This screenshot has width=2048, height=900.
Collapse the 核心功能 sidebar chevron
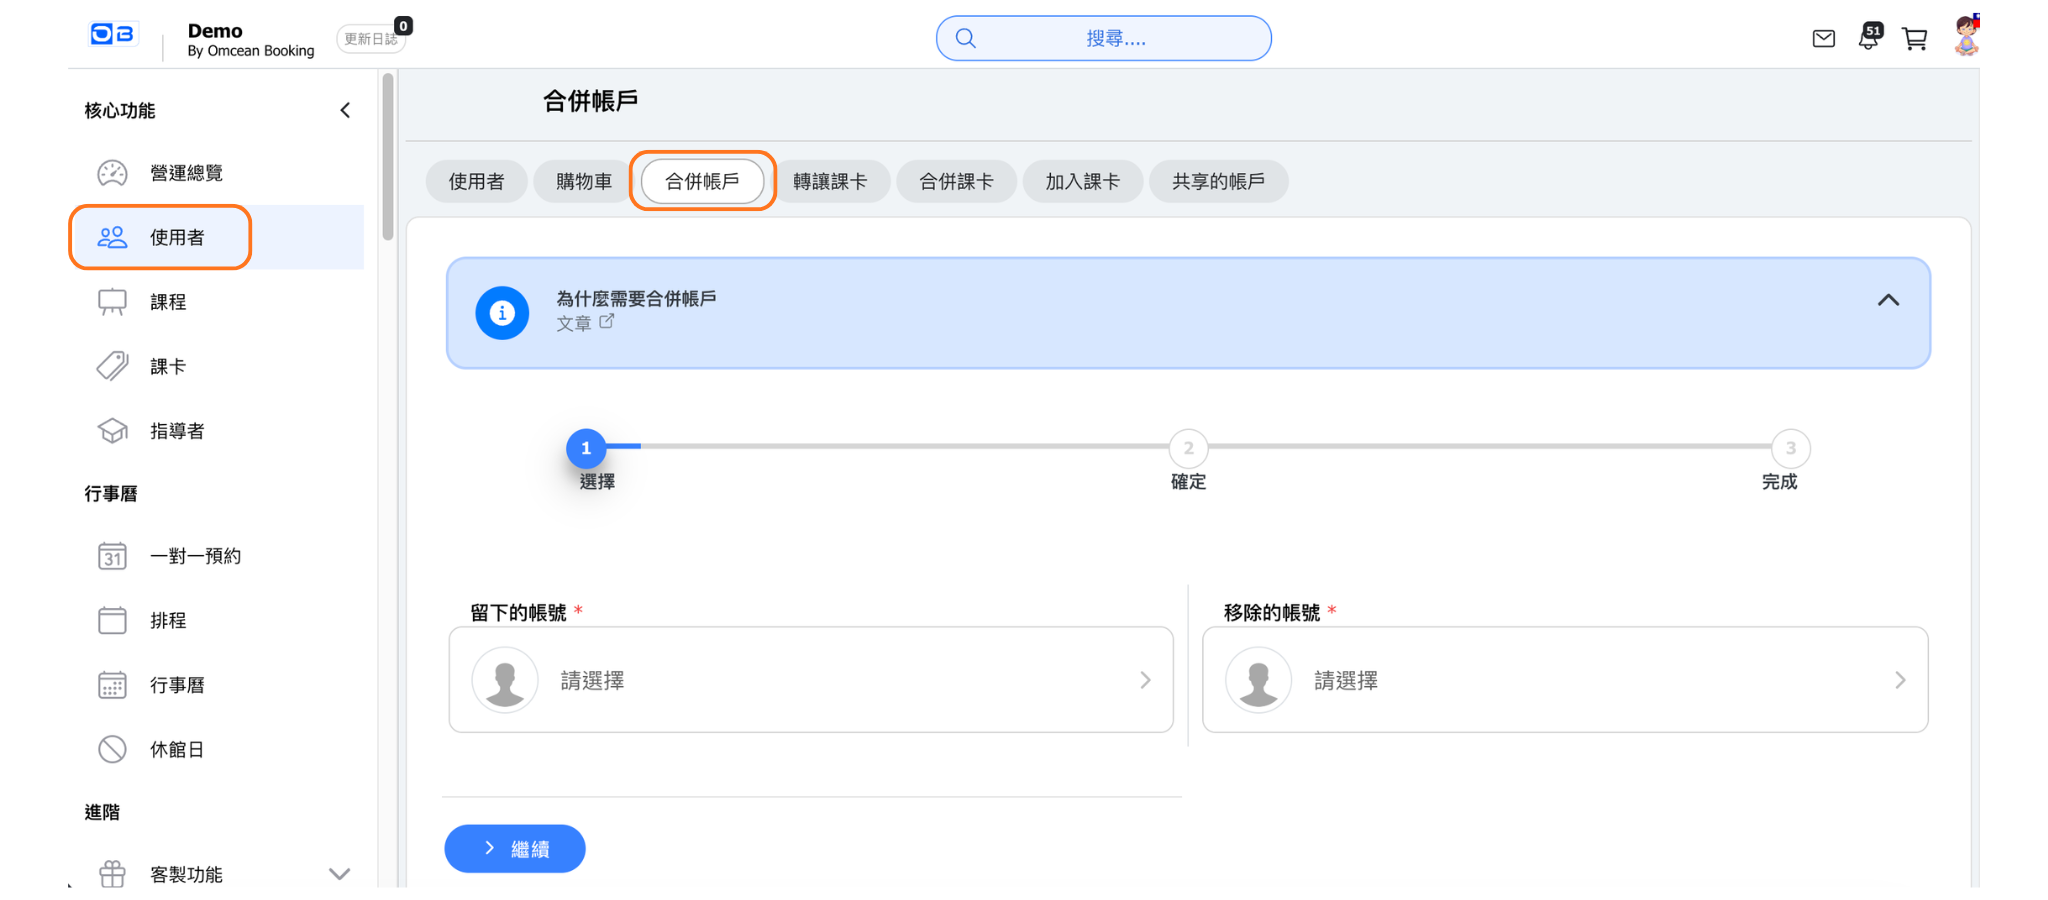click(345, 110)
